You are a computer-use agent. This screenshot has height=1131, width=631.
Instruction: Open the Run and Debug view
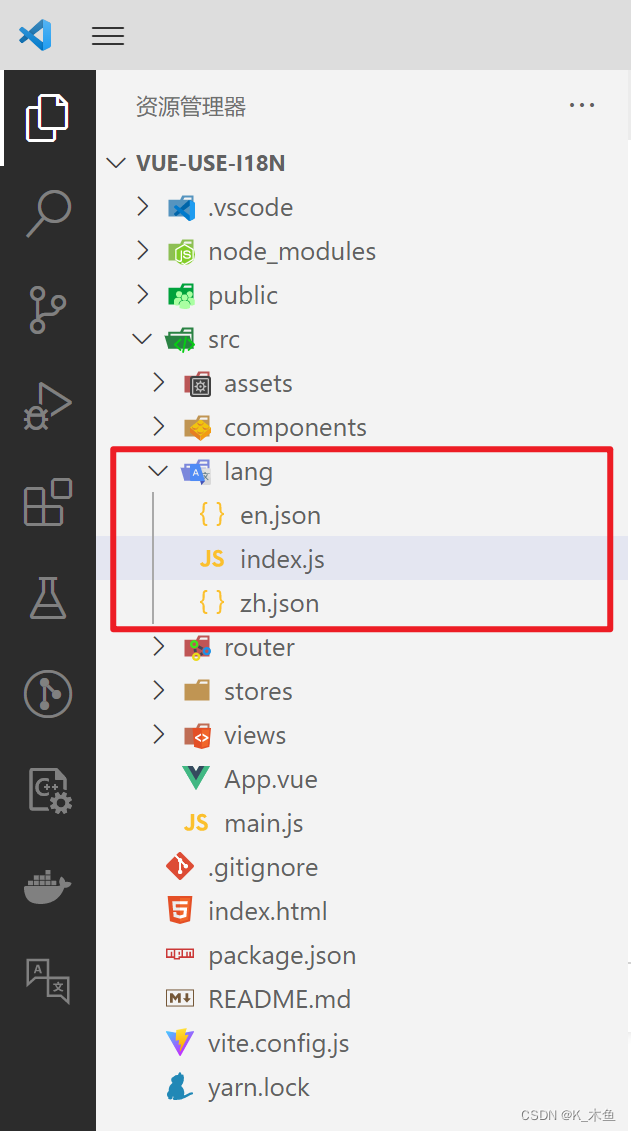pyautogui.click(x=48, y=406)
